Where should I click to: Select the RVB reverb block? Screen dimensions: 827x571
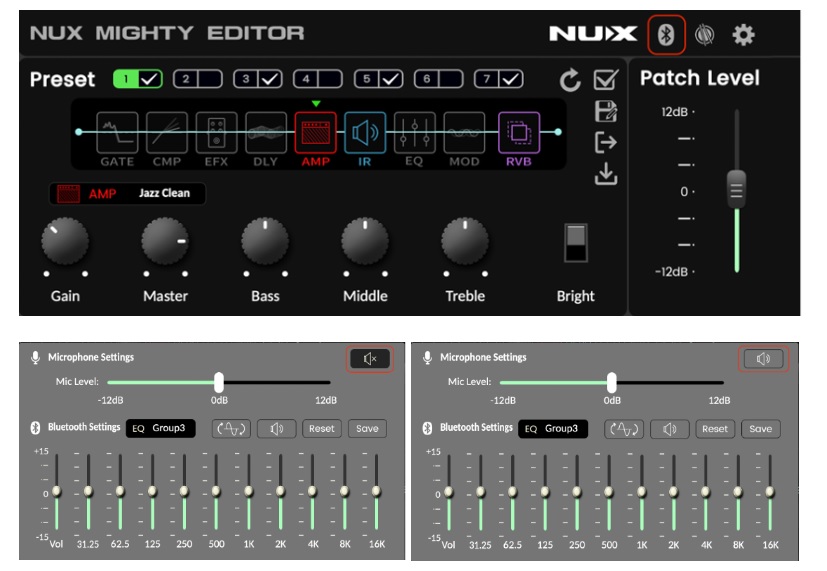(x=519, y=132)
